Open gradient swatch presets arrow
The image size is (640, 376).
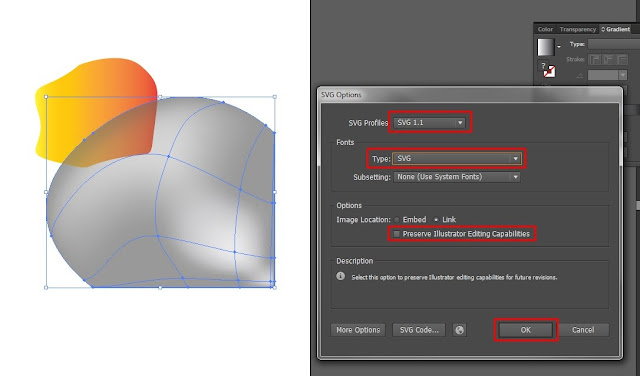click(559, 47)
